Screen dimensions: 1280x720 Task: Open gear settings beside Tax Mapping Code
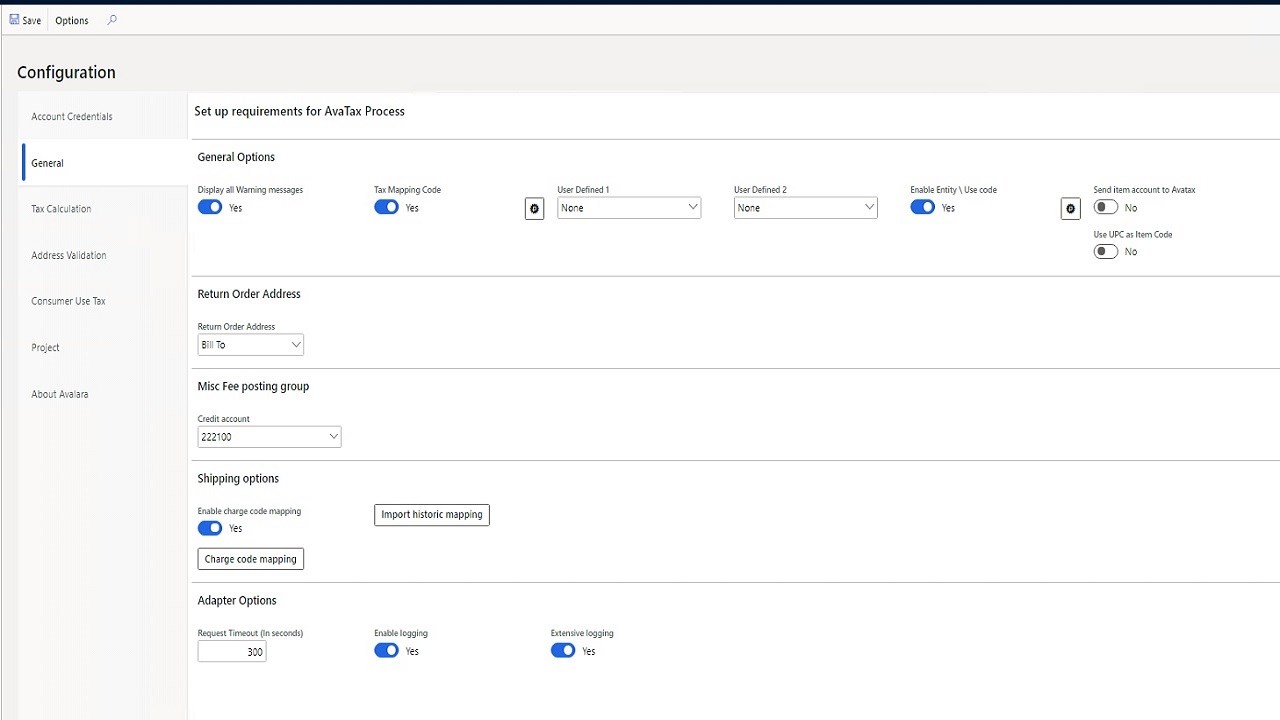pos(534,208)
